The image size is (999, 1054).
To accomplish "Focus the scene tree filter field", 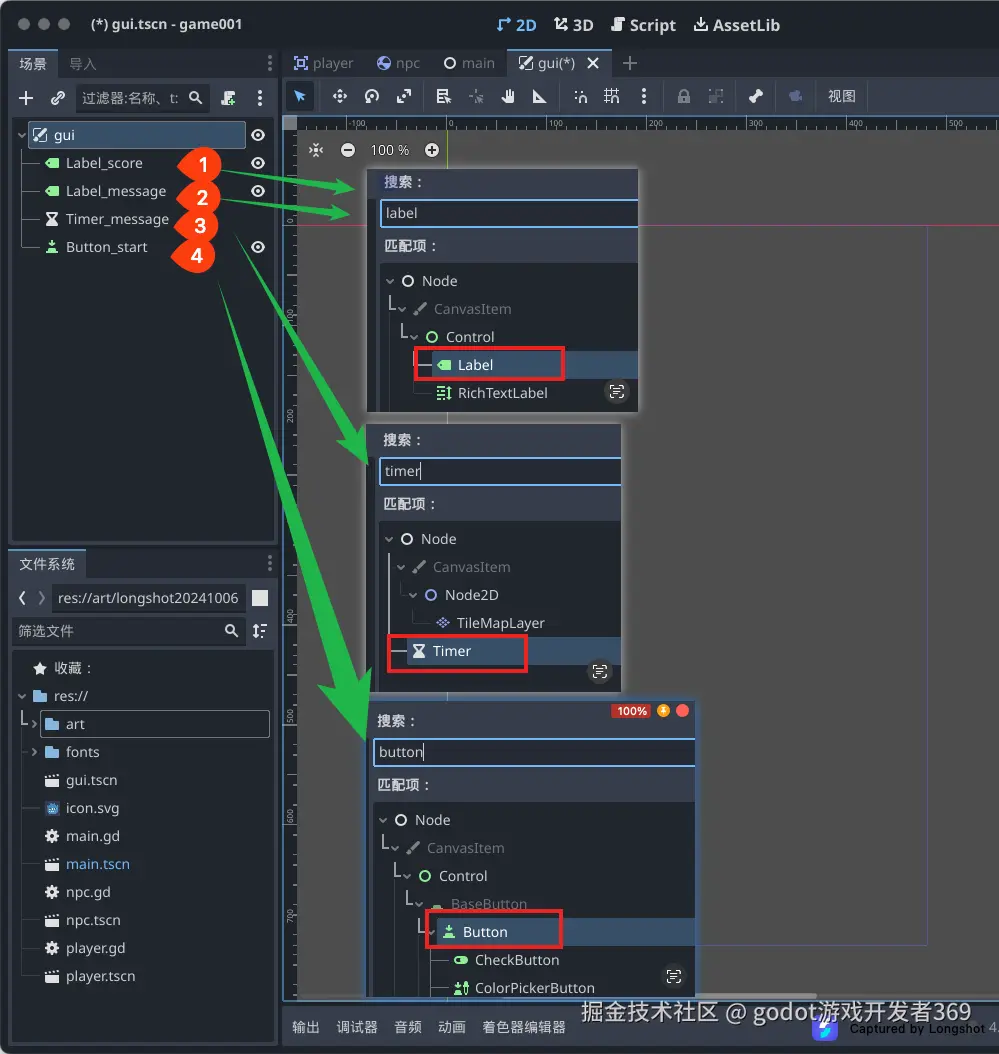I will tap(143, 98).
